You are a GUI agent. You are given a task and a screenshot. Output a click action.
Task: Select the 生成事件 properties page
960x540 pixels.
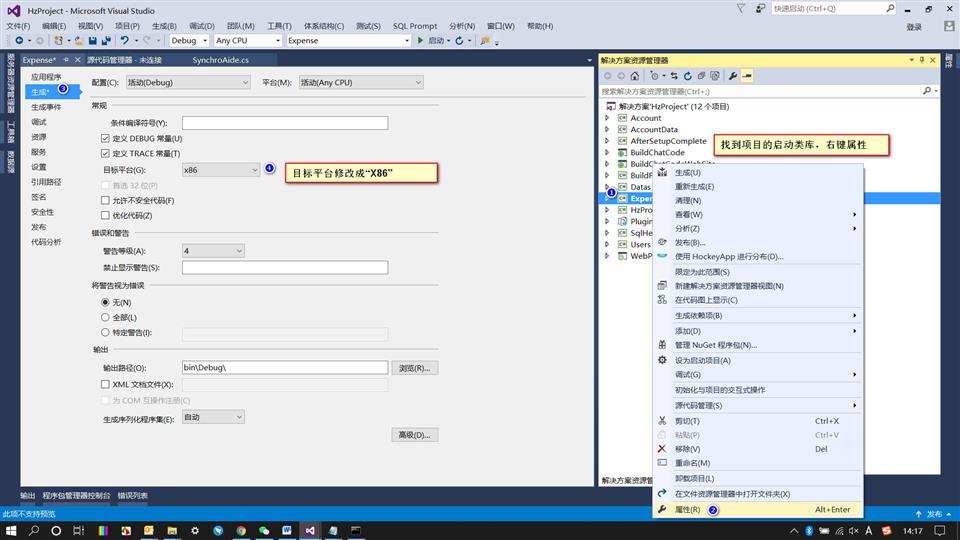point(46,107)
